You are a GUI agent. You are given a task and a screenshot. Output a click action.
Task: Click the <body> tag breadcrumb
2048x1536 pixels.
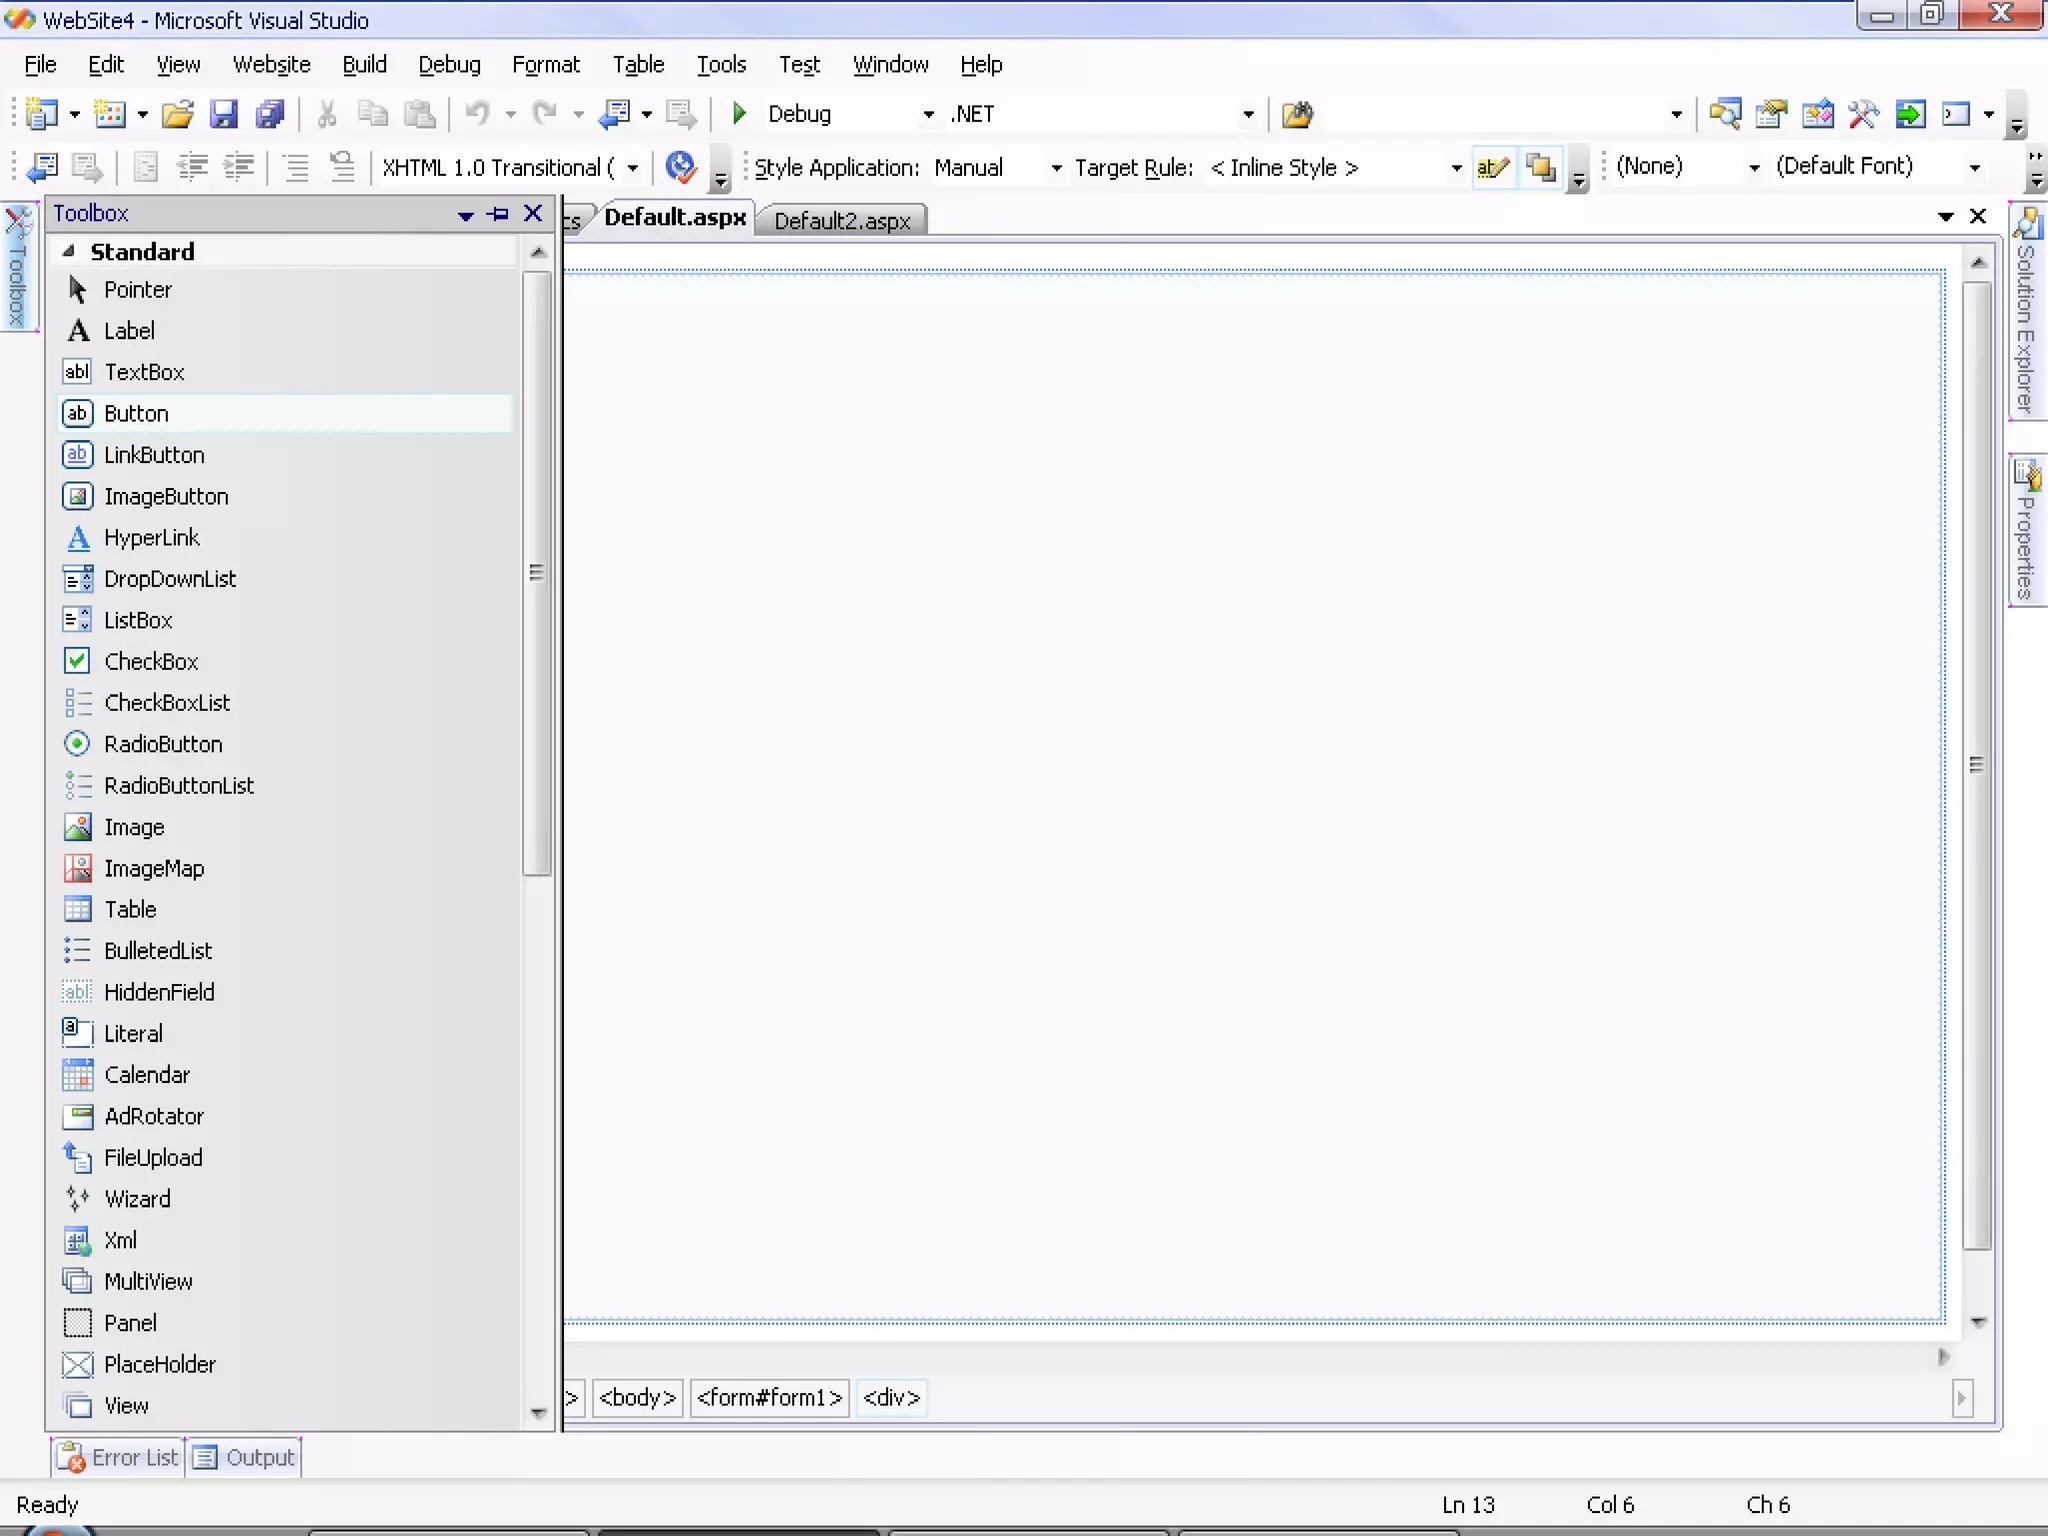coord(637,1397)
